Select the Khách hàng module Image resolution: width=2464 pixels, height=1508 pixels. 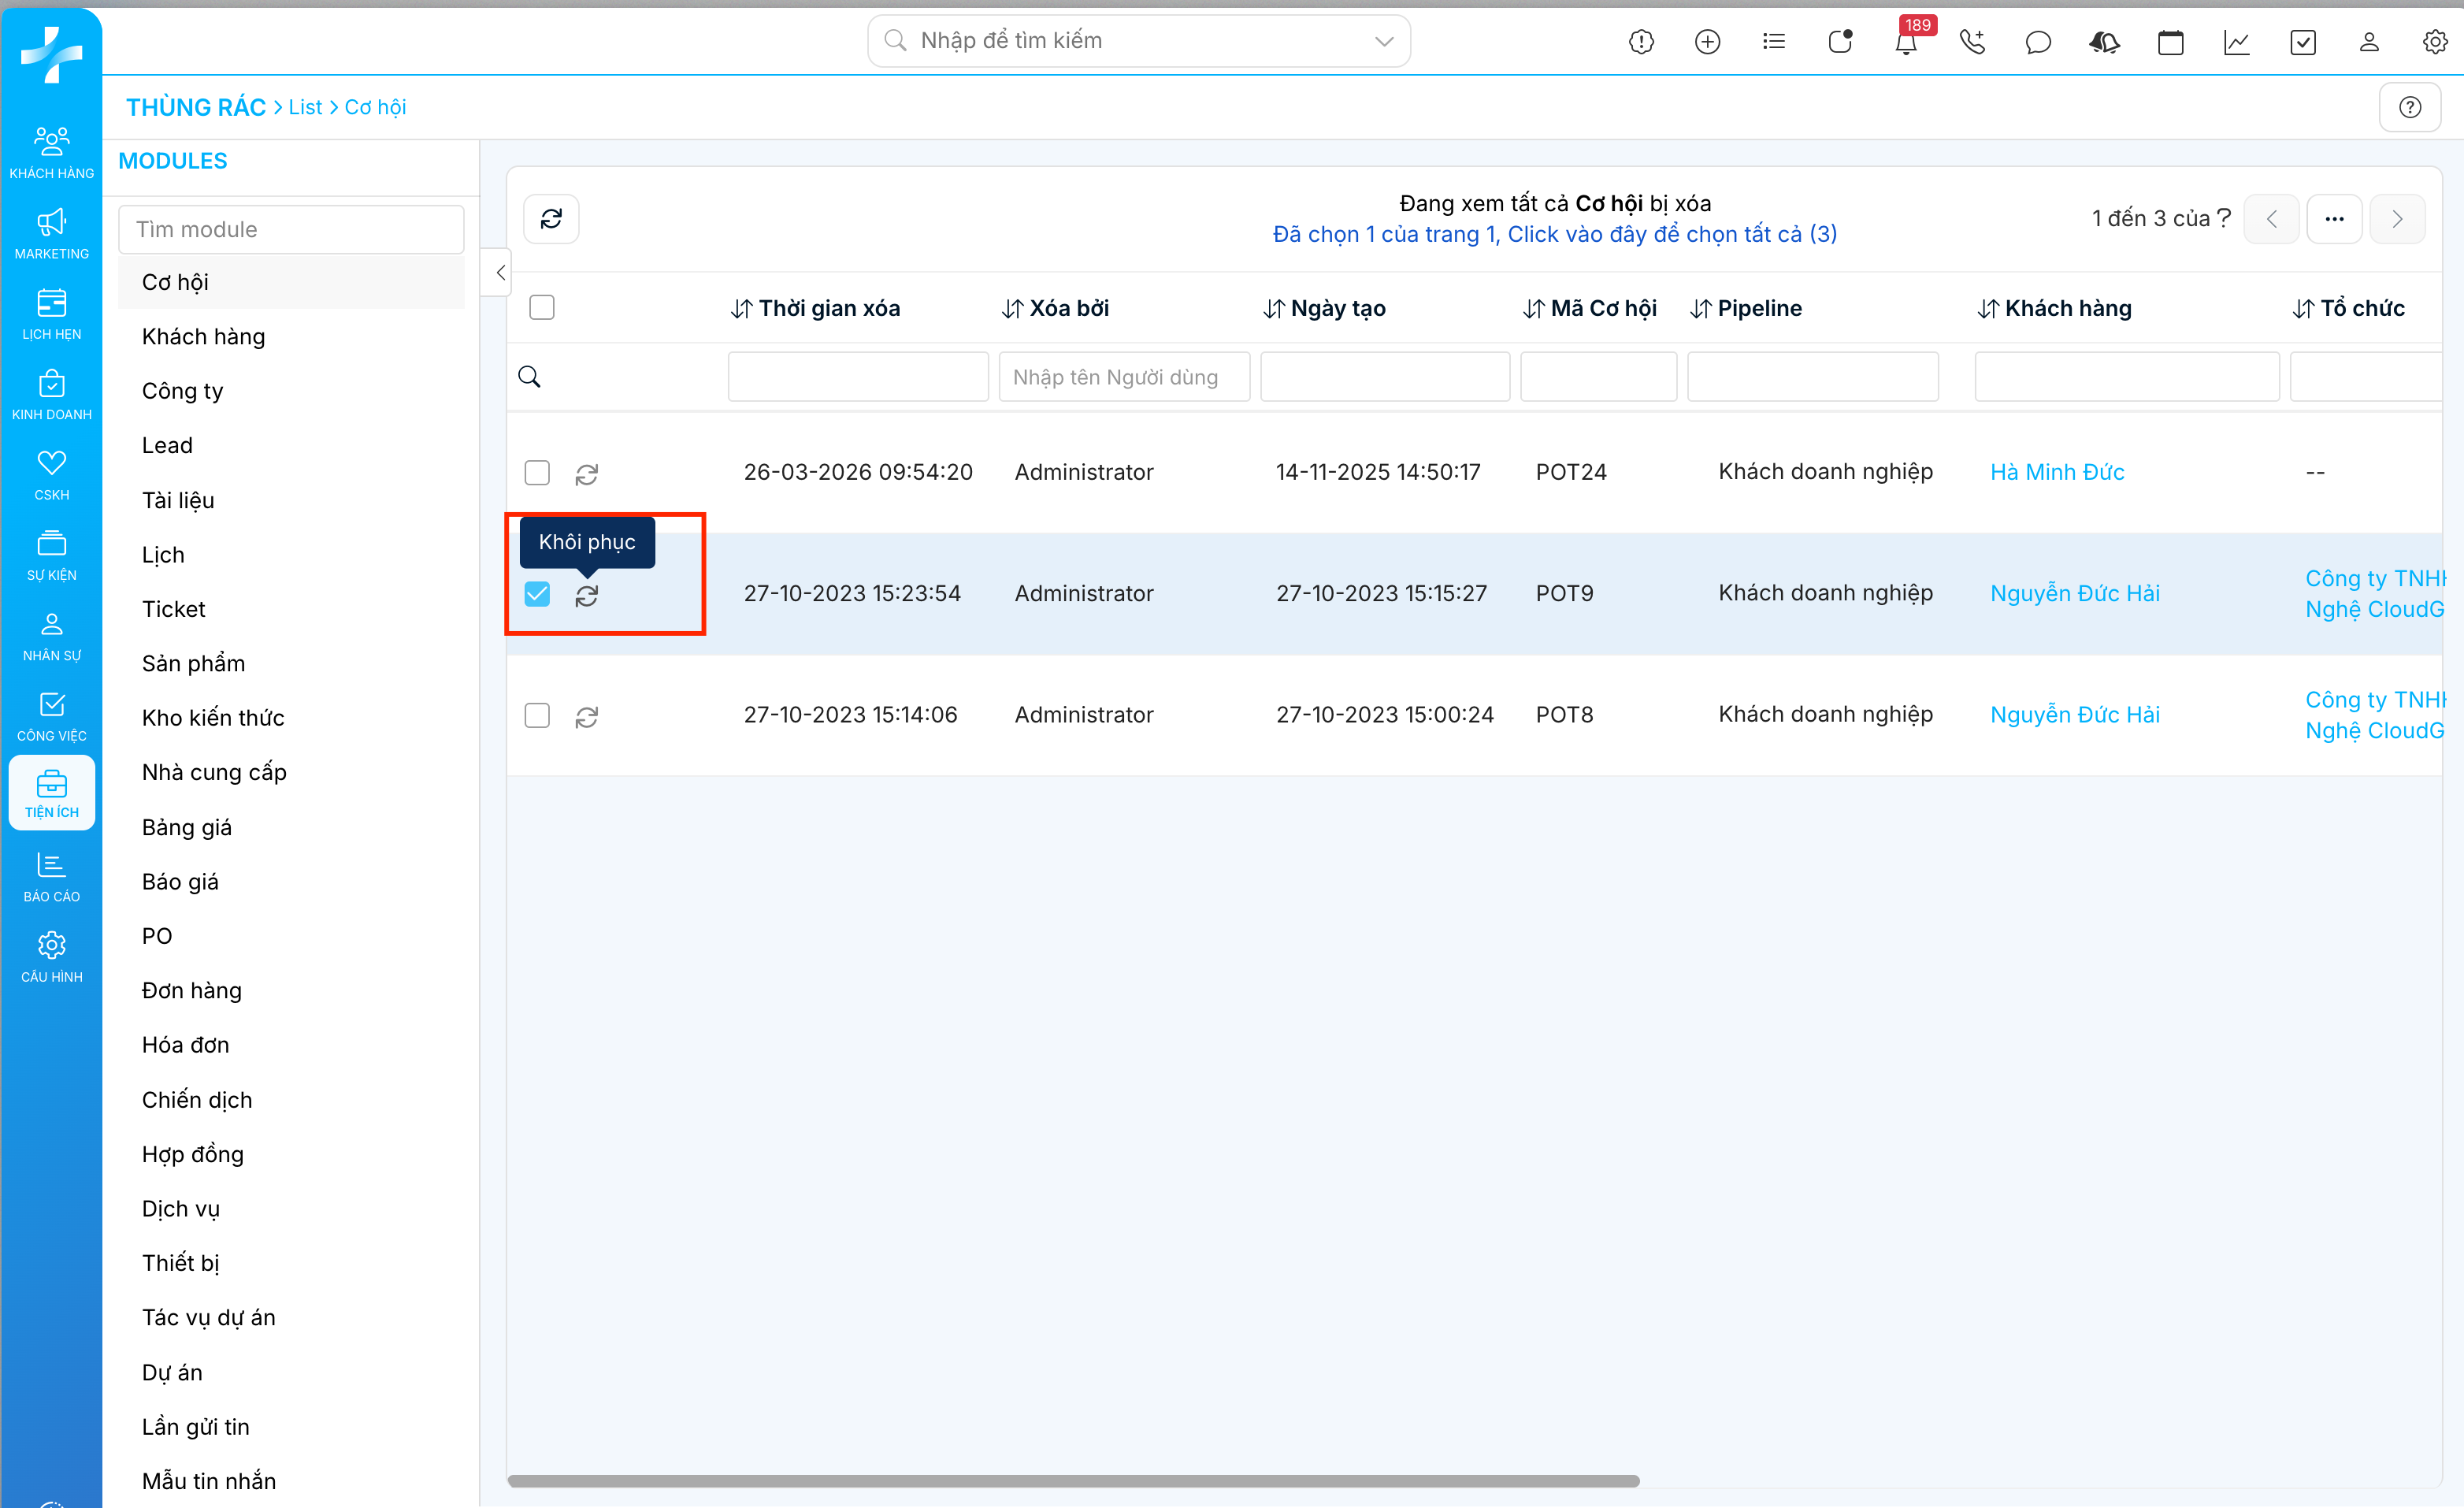(204, 336)
